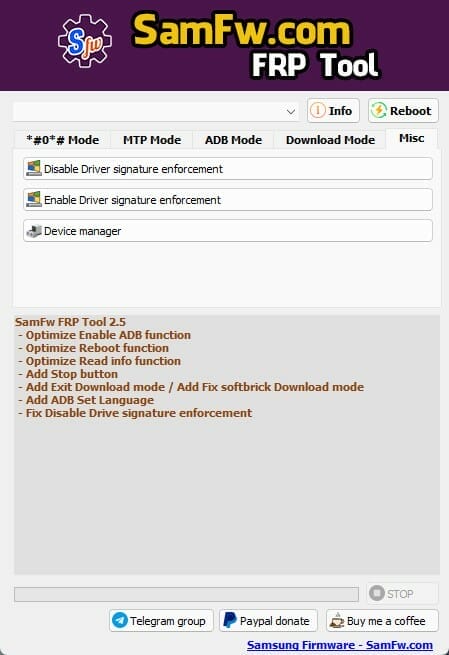Viewport: 449px width, 655px height.
Task: Open the Telegram group link button
Action: pos(161,621)
